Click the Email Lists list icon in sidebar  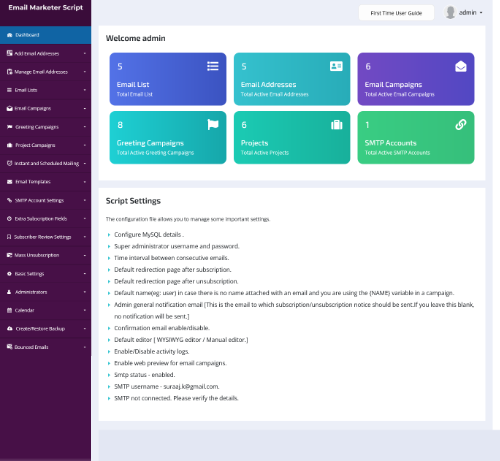pyautogui.click(x=10, y=90)
